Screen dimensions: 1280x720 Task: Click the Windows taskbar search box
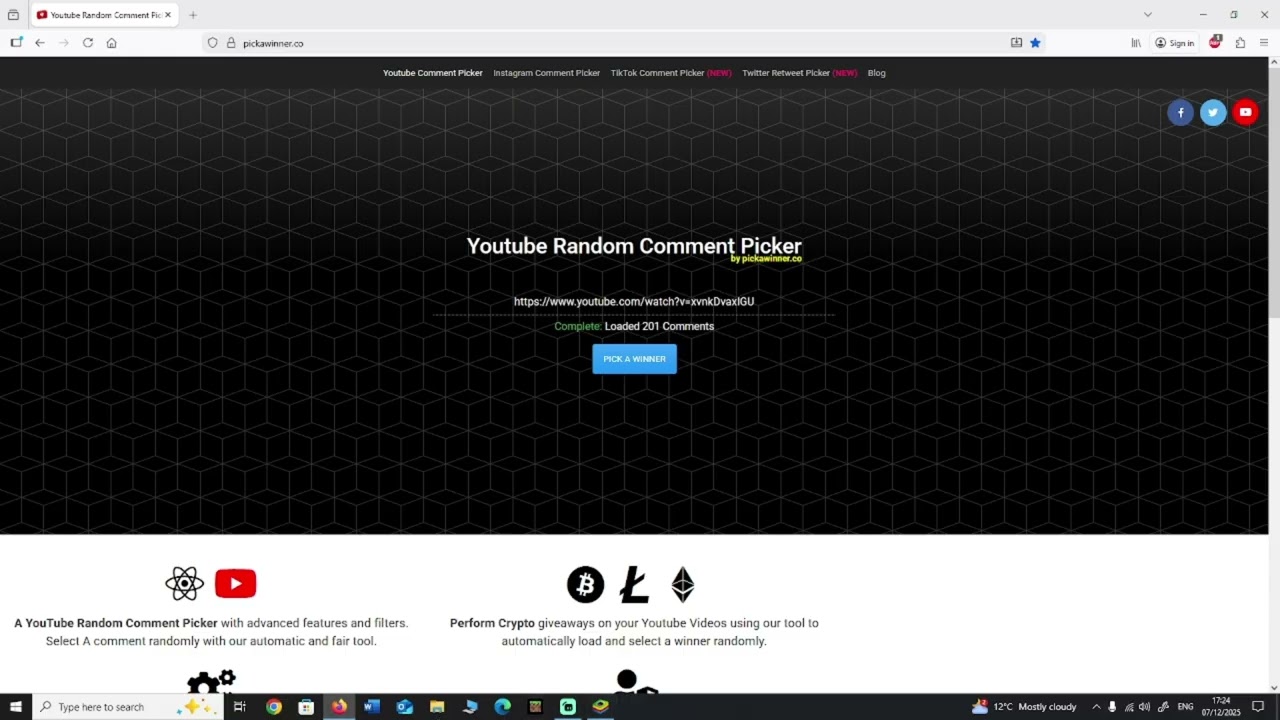coord(128,707)
